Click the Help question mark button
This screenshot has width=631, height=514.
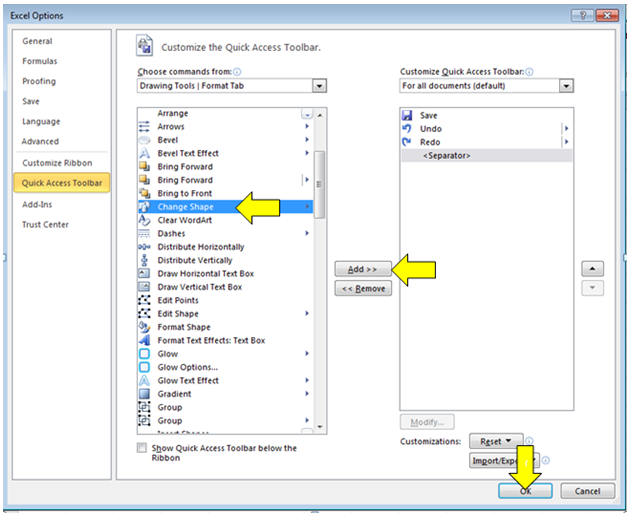(582, 15)
